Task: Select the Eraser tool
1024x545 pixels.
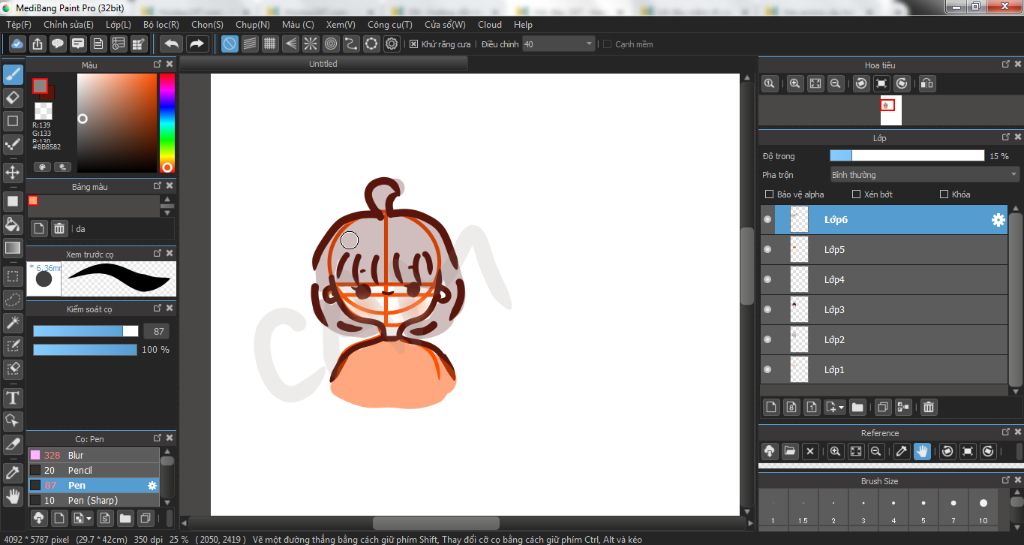Action: click(12, 98)
